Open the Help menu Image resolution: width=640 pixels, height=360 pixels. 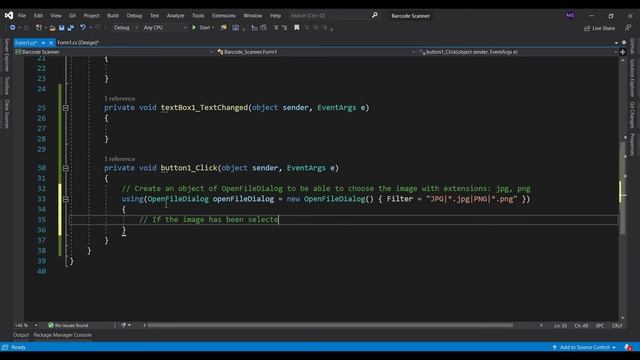click(x=276, y=16)
